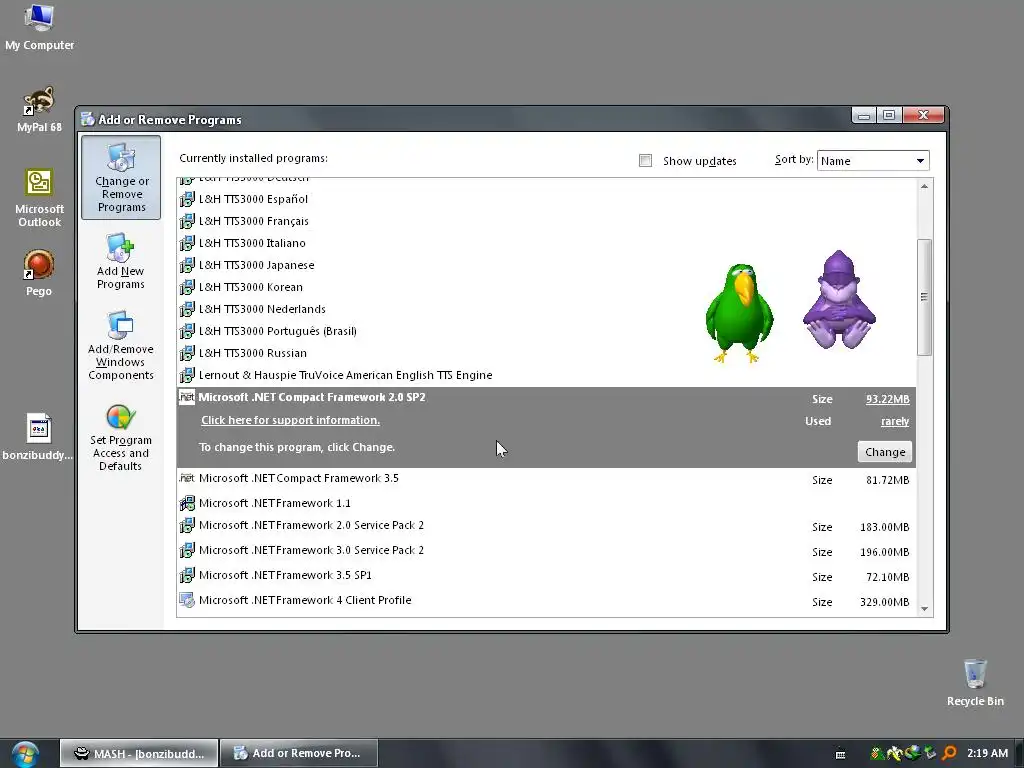1024x768 pixels.
Task: Click the L&H TTS3000 Japanese installer icon
Action: pos(187,265)
